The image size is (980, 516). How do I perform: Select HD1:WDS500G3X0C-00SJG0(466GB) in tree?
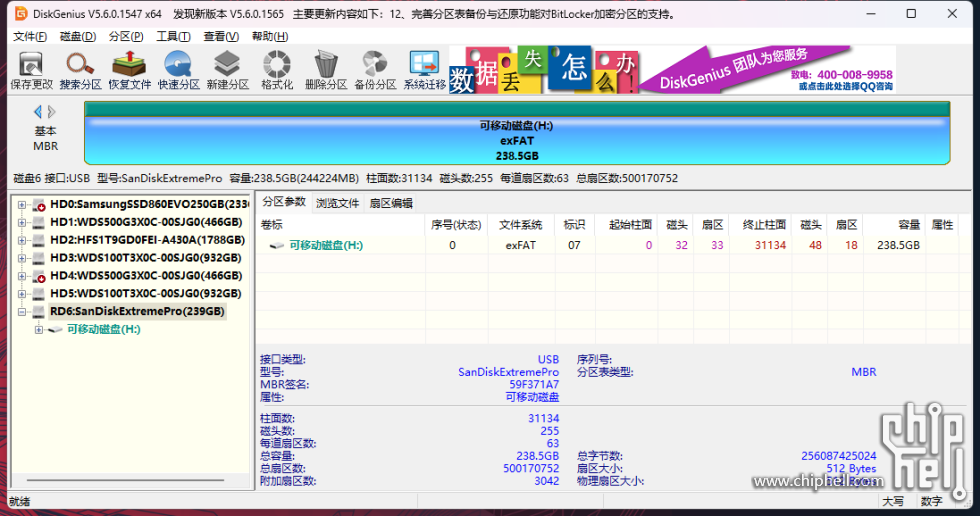[x=146, y=222]
